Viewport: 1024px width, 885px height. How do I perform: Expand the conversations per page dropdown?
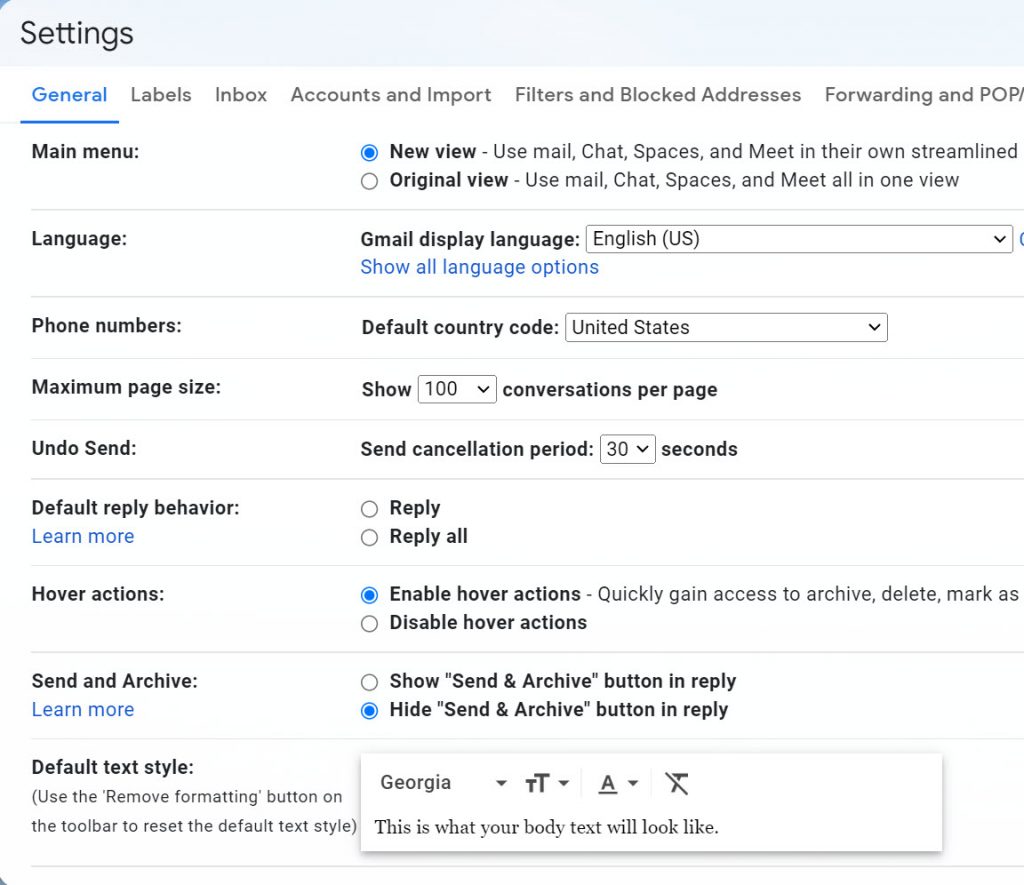[456, 389]
